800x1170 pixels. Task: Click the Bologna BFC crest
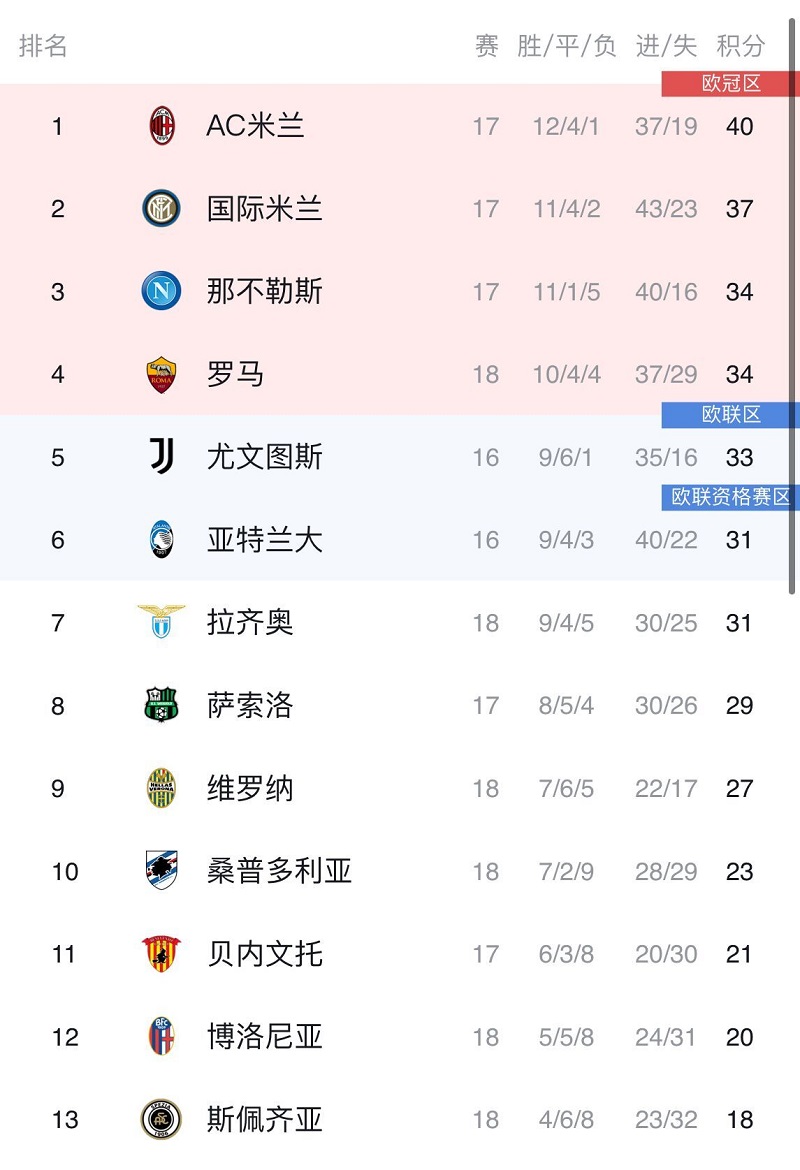click(161, 1036)
